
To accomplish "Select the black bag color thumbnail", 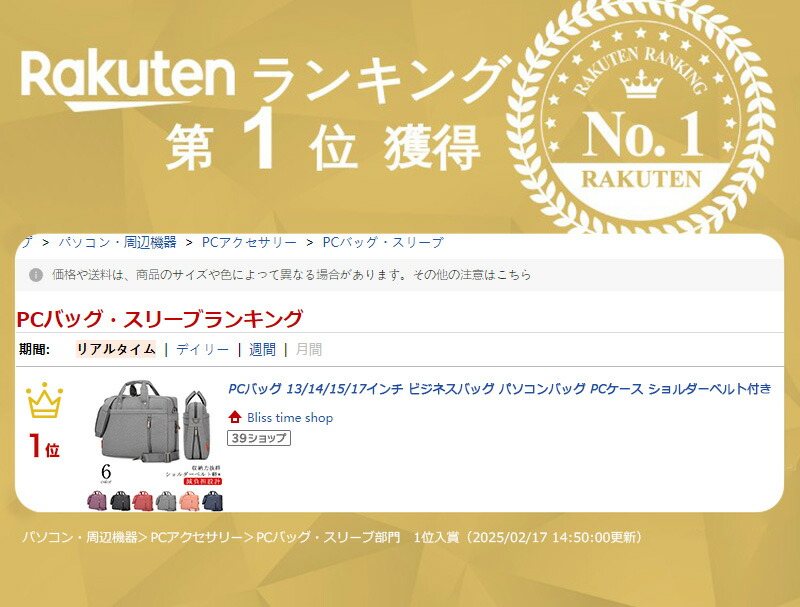I will pyautogui.click(x=120, y=500).
